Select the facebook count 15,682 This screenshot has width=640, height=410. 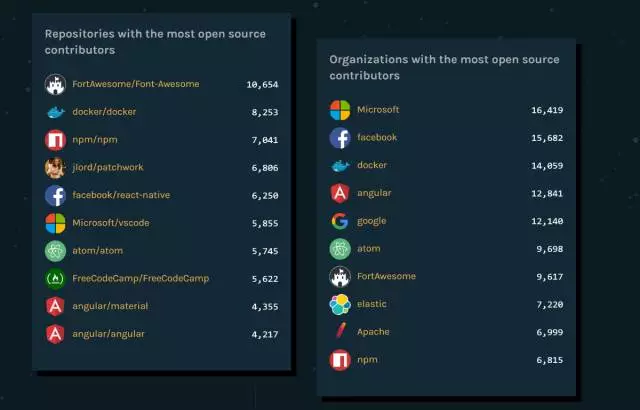(547, 138)
